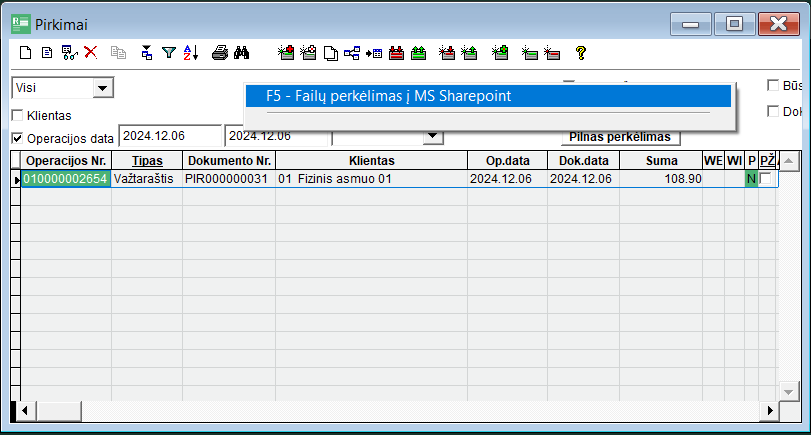811x435 pixels.
Task: Click the view record icon with glasses
Action: tap(69, 53)
